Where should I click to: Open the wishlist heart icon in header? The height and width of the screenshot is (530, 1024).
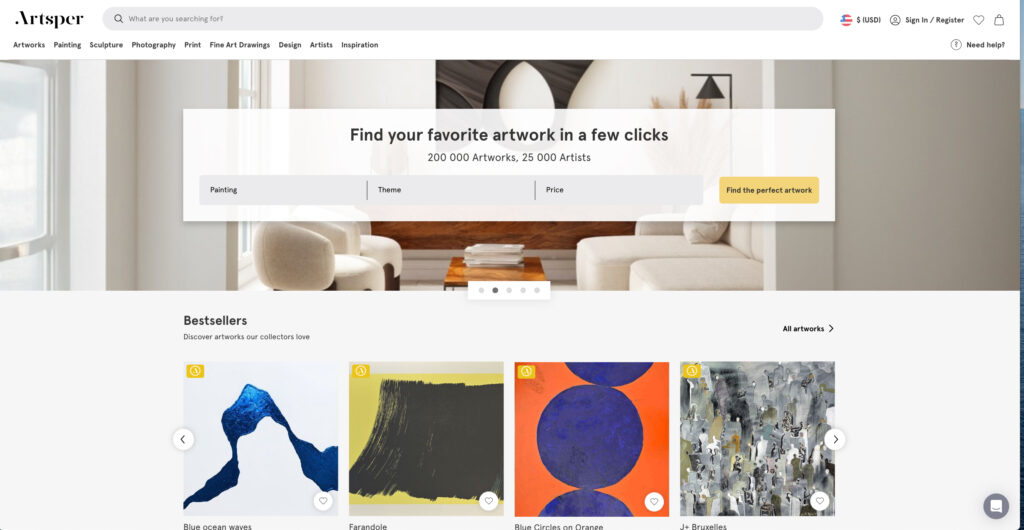[x=978, y=20]
